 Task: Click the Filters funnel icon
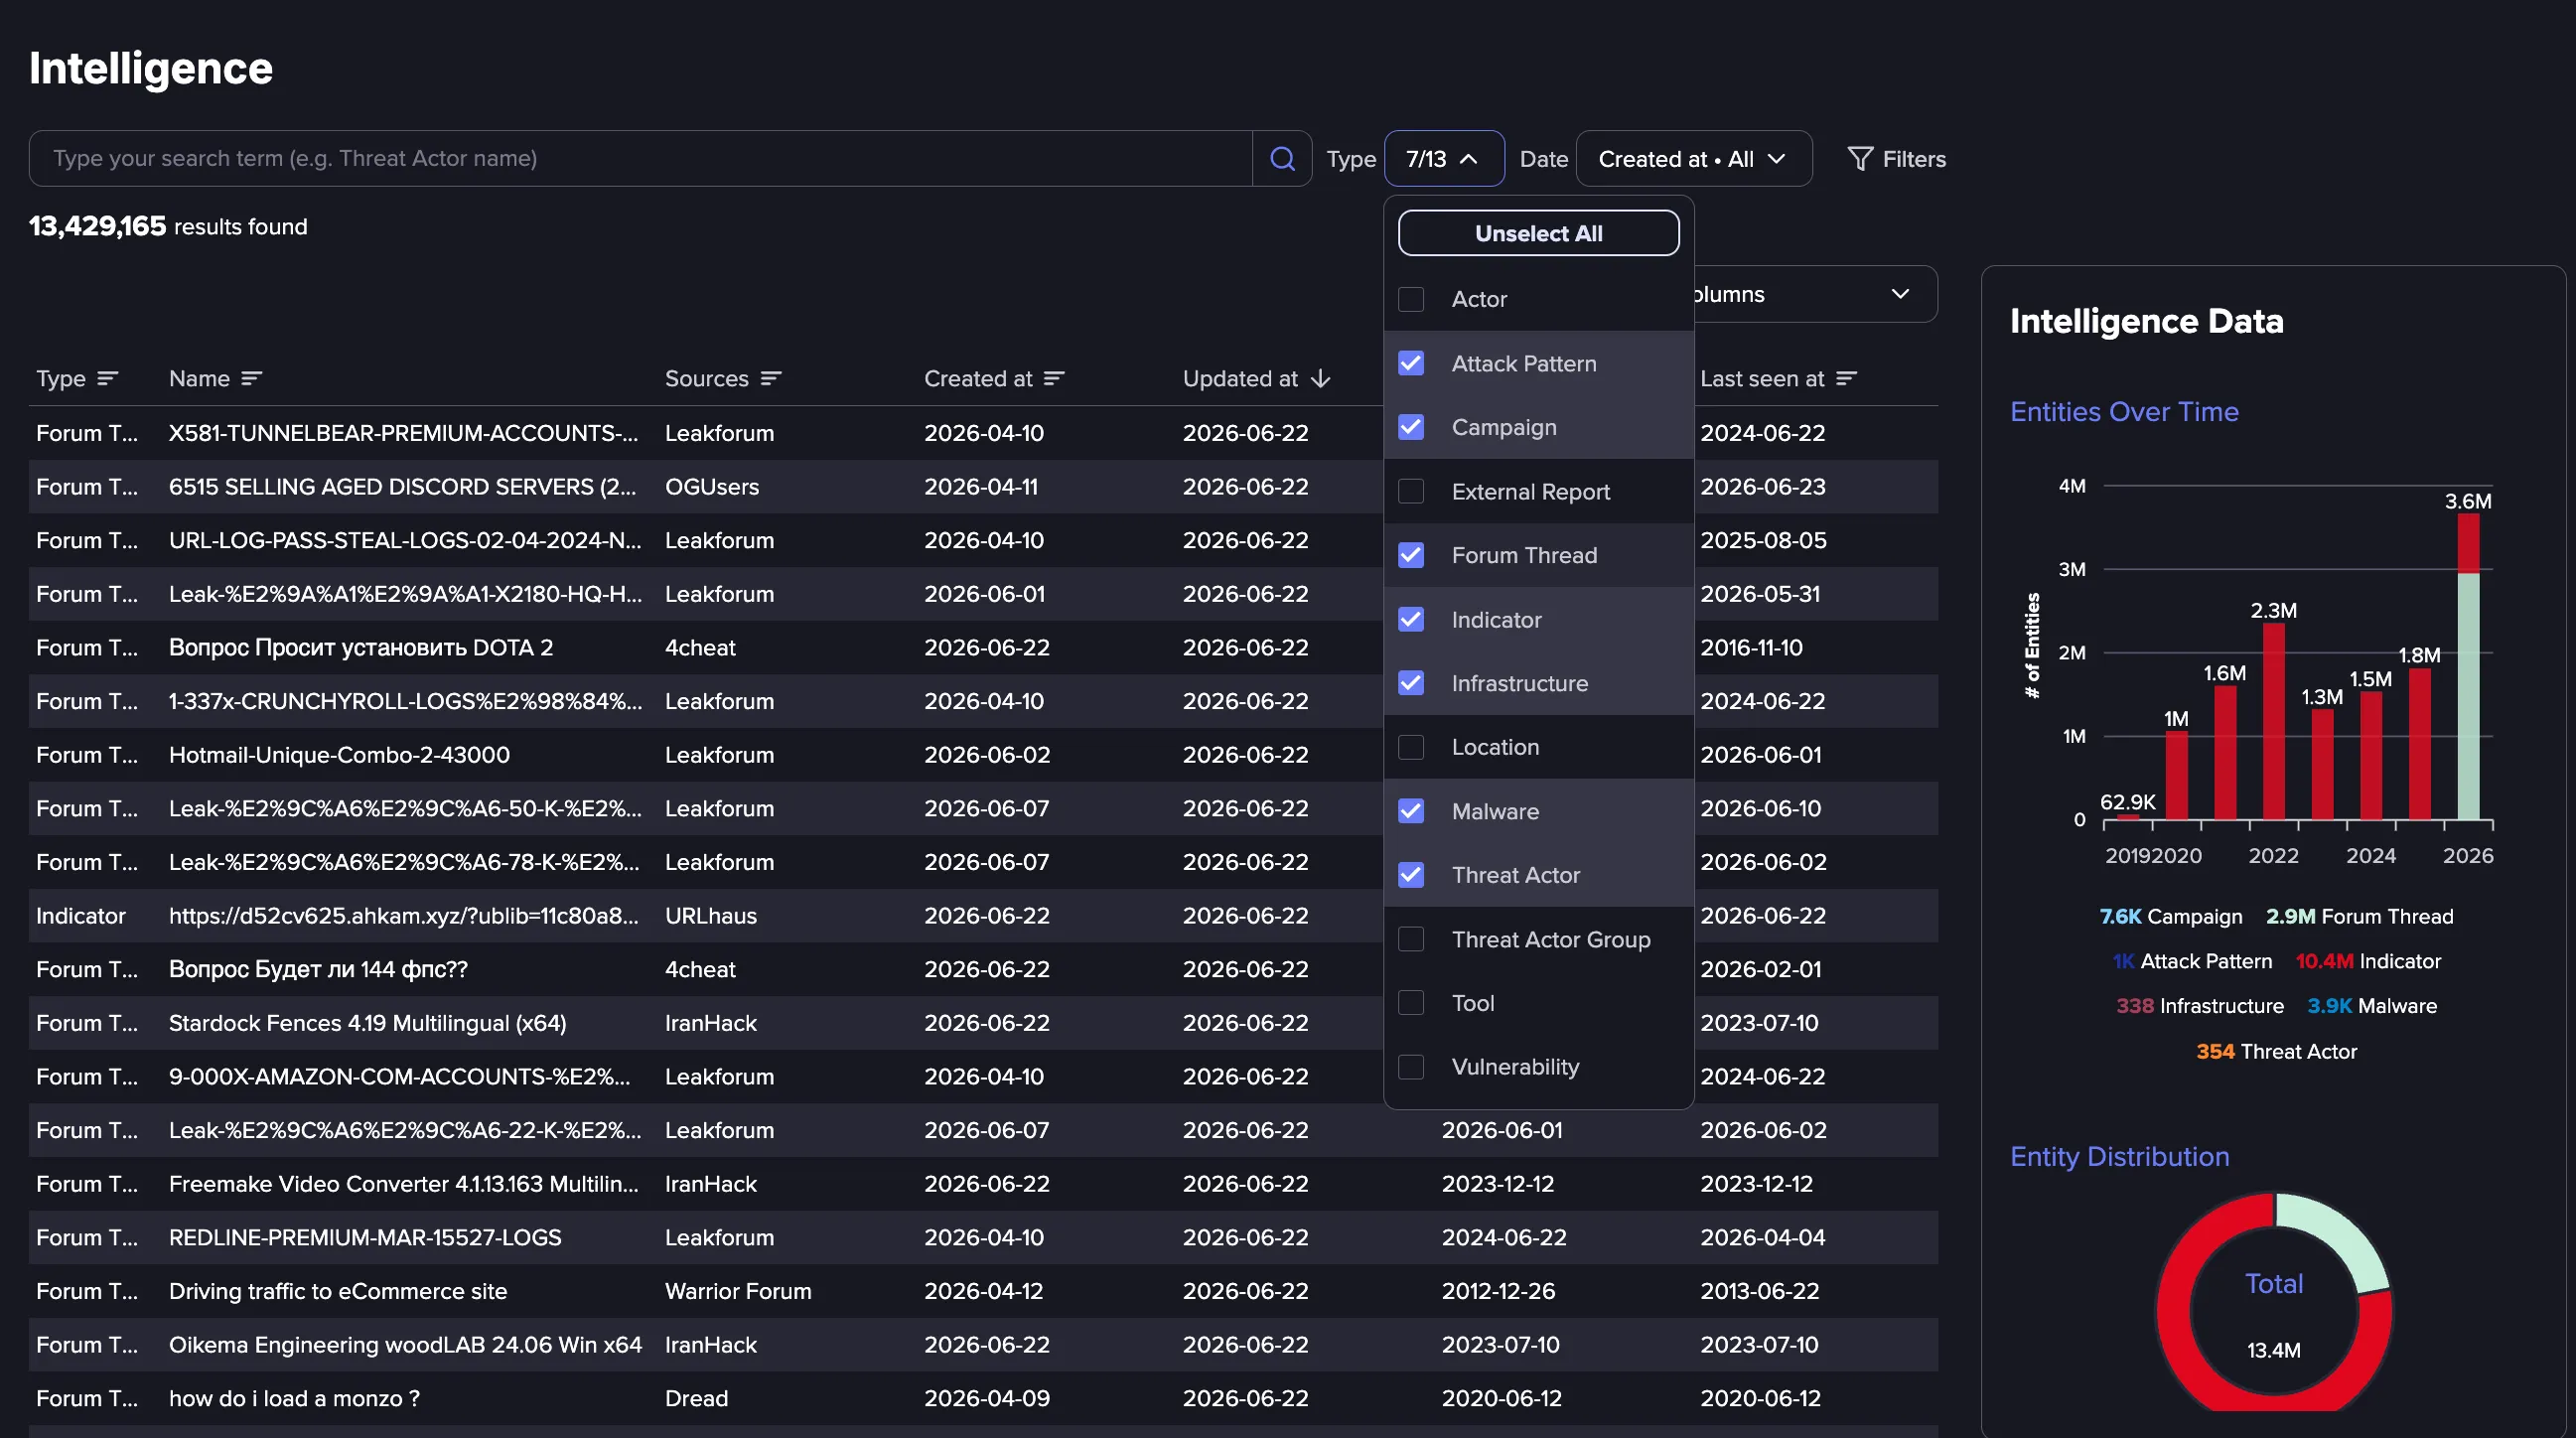pos(1859,159)
